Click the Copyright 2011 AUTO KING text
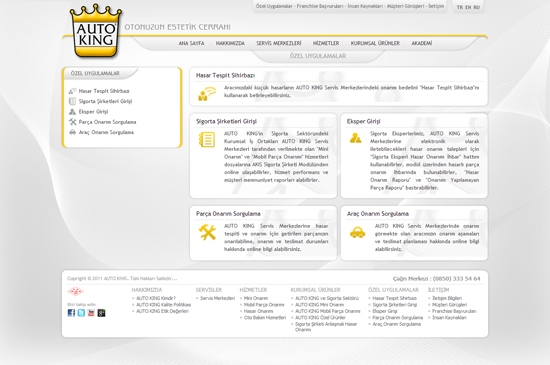Screen dimensions: 550x365 pyautogui.click(x=122, y=279)
